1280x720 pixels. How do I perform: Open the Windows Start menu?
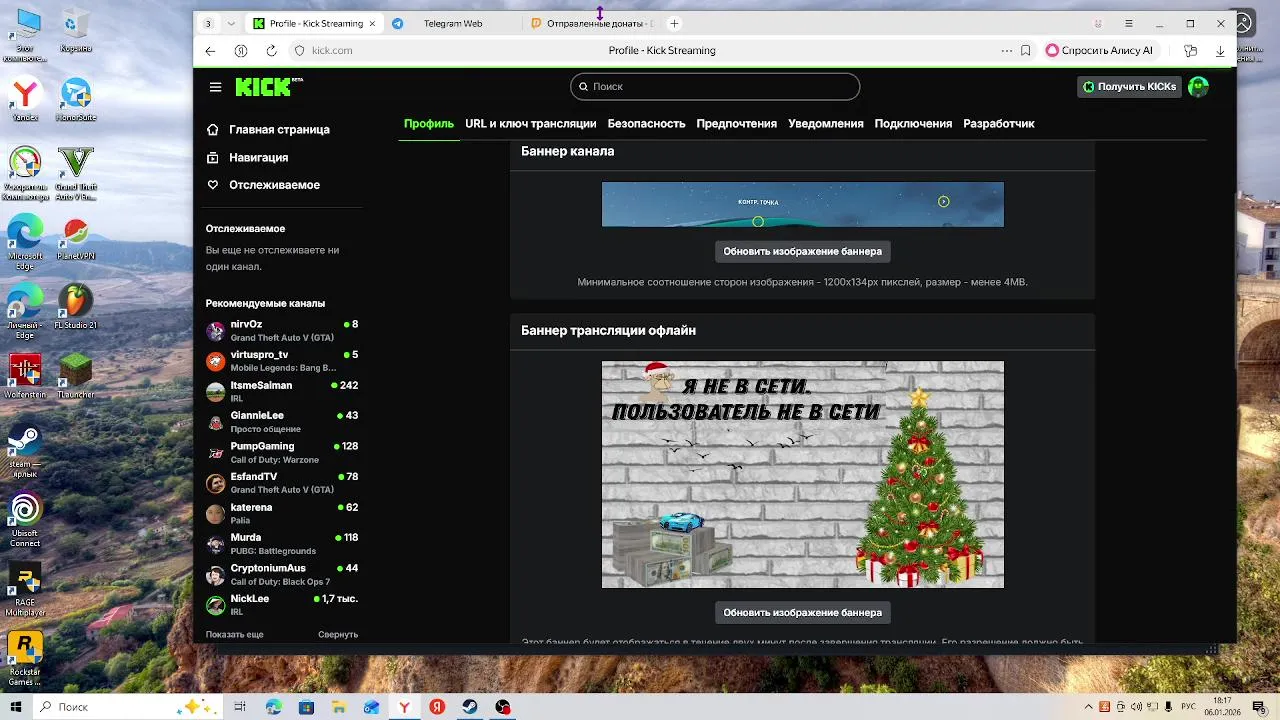click(x=15, y=707)
